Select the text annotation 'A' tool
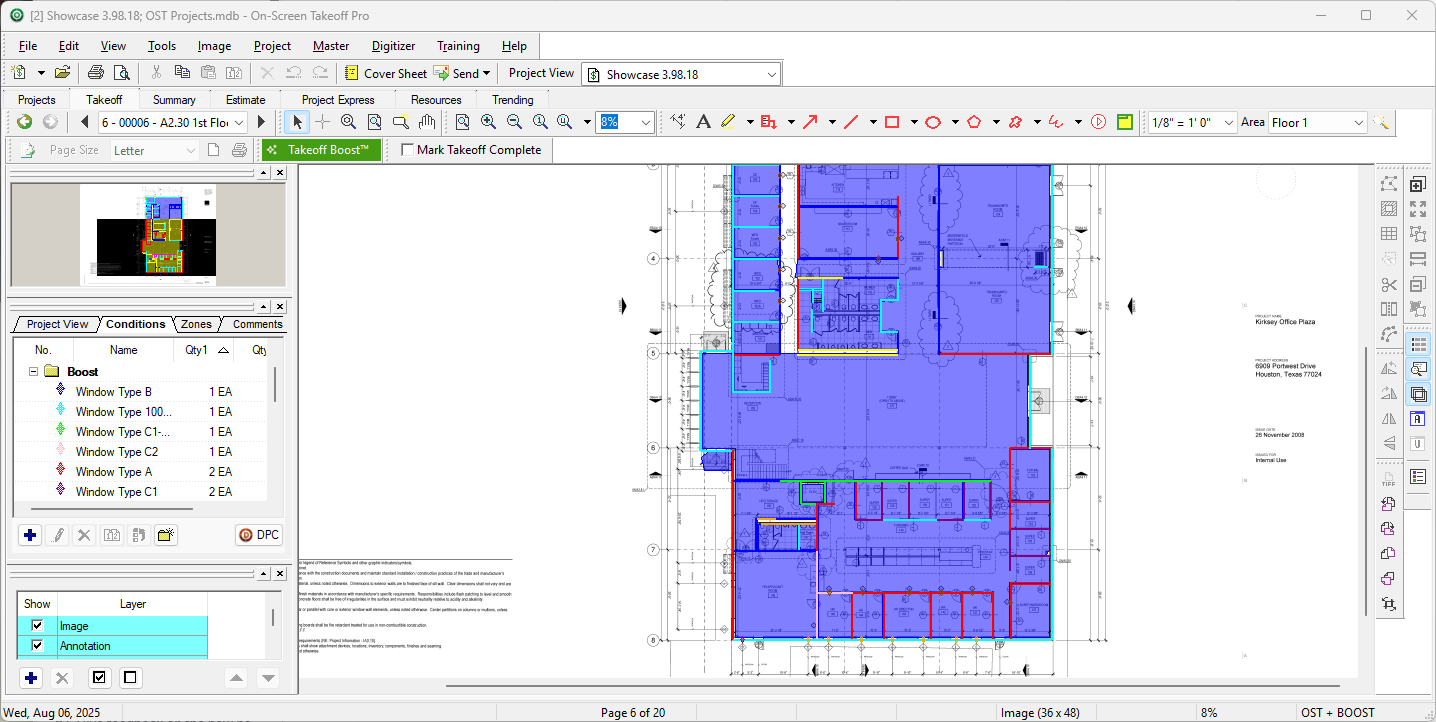 coord(703,122)
